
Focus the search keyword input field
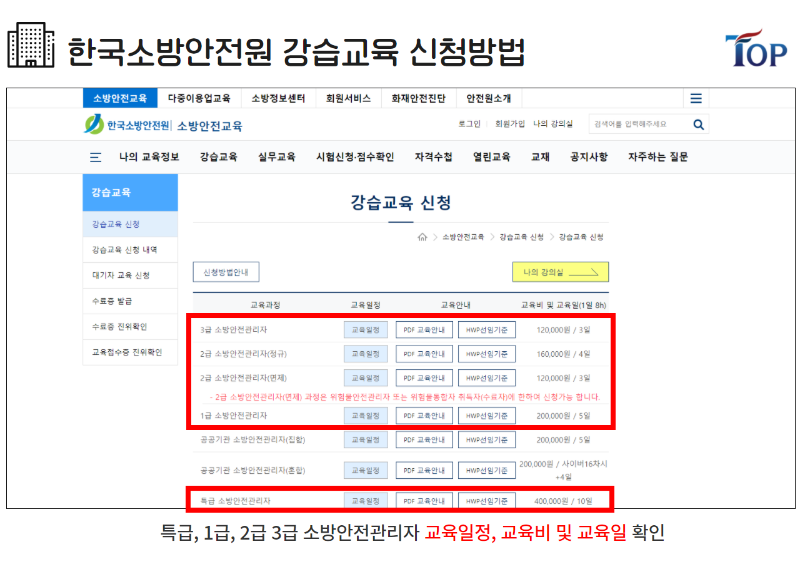click(640, 125)
